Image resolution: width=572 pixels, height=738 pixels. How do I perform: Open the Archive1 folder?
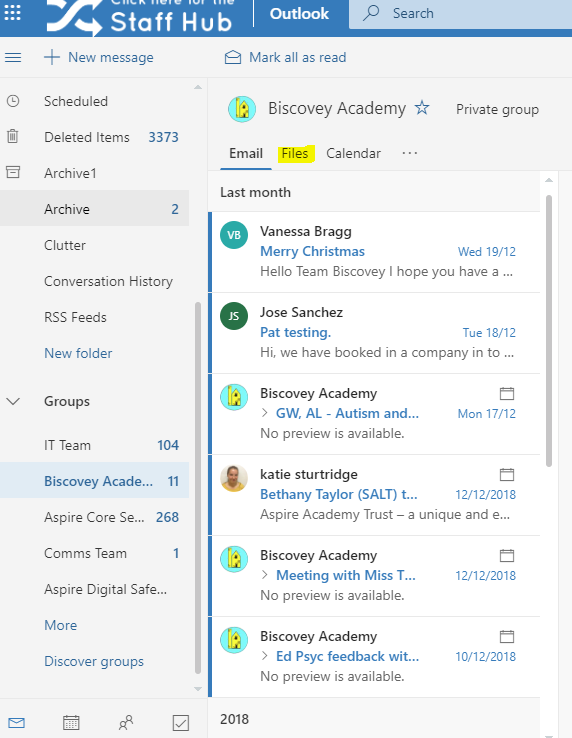(94, 173)
